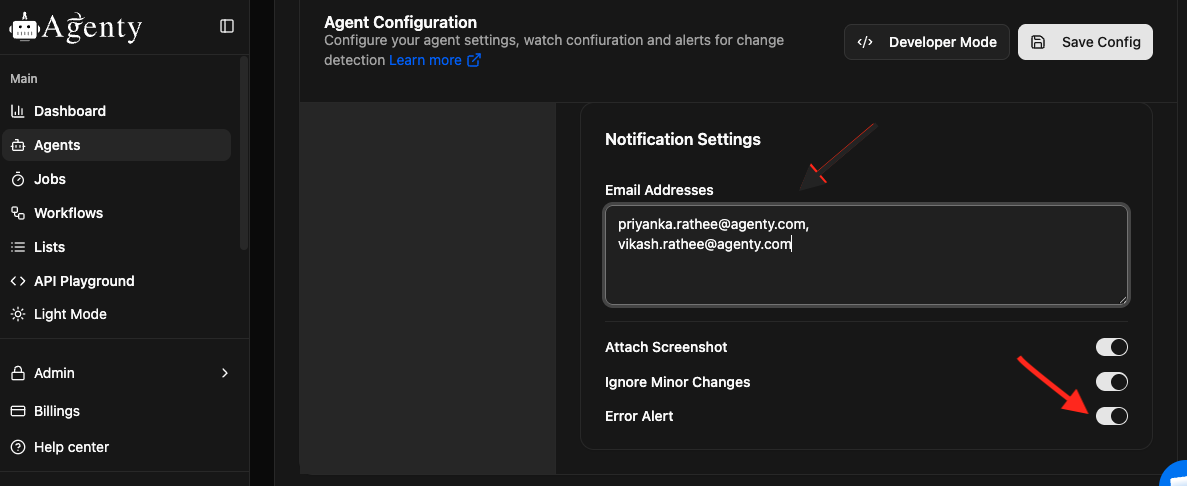Enable Developer Mode
Viewport: 1187px width, 486px height.
pyautogui.click(x=927, y=42)
